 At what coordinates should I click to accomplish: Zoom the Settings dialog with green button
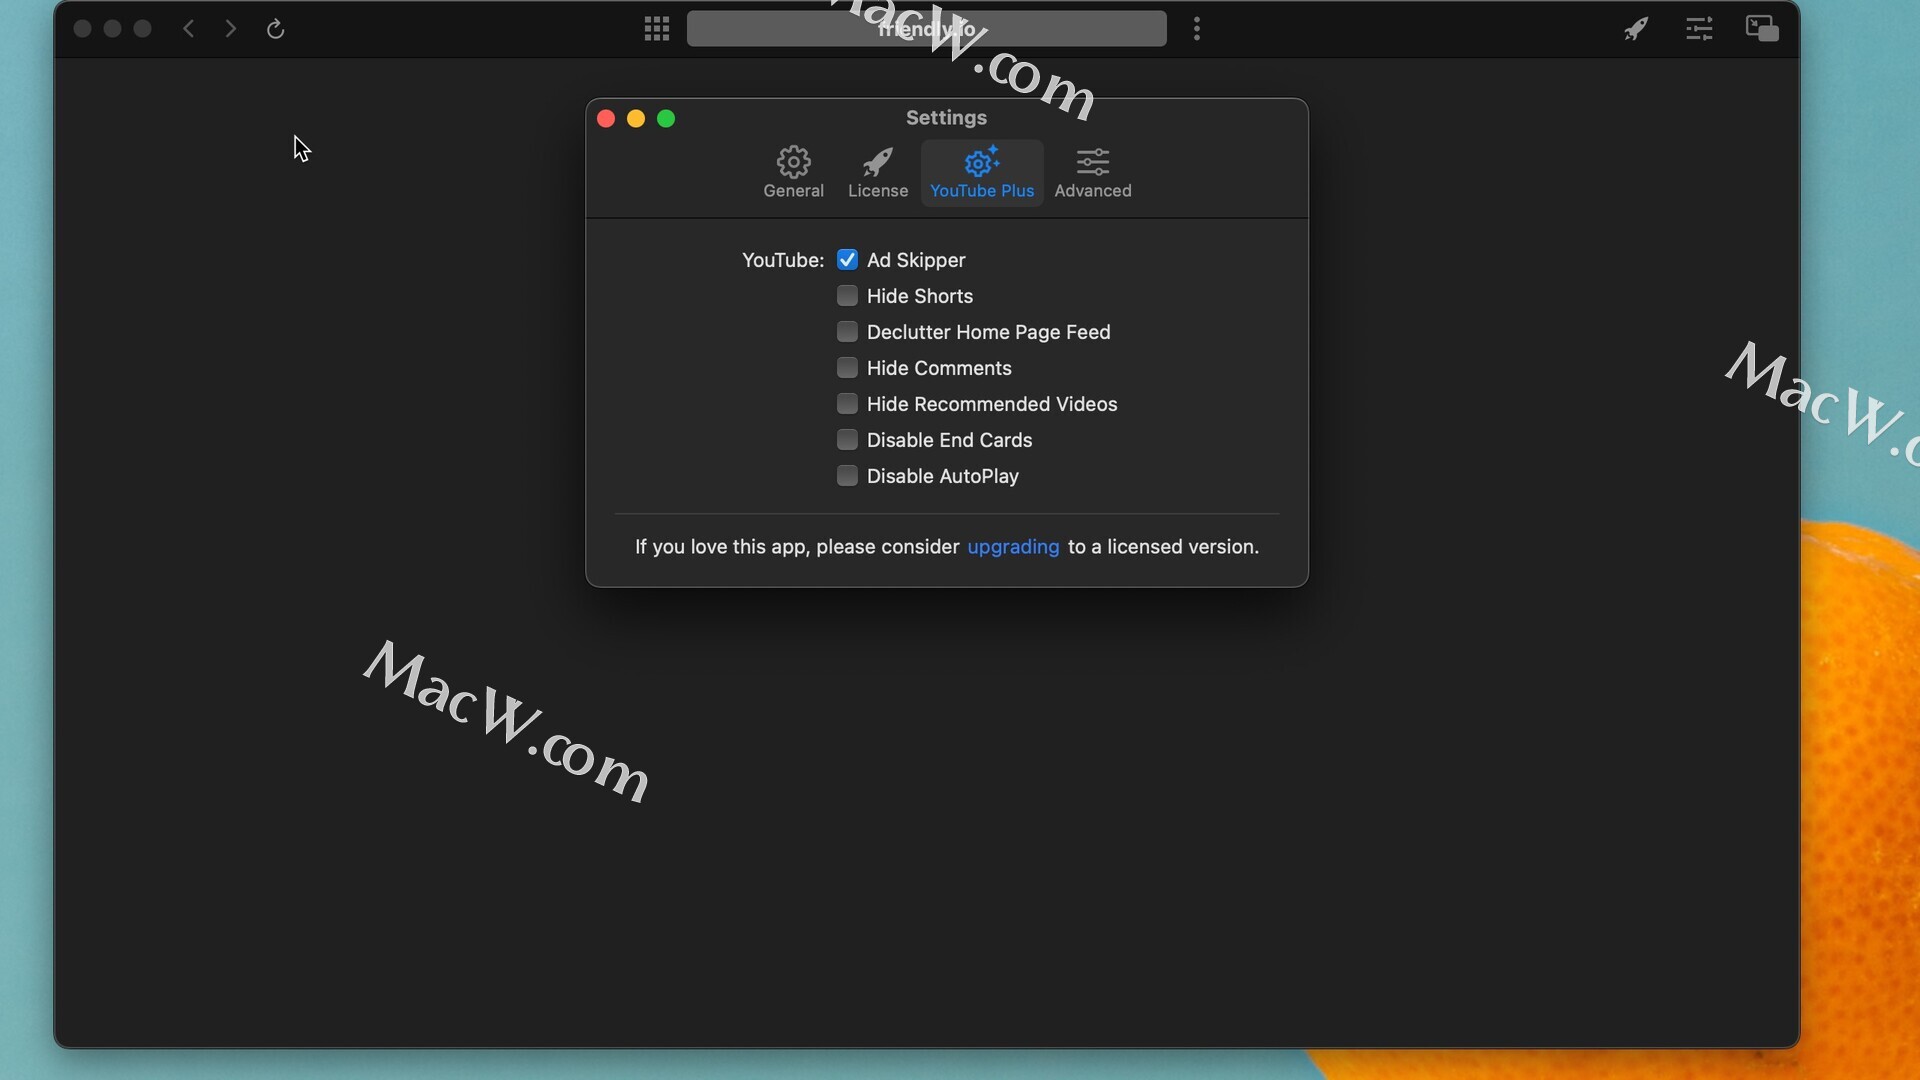(x=666, y=119)
